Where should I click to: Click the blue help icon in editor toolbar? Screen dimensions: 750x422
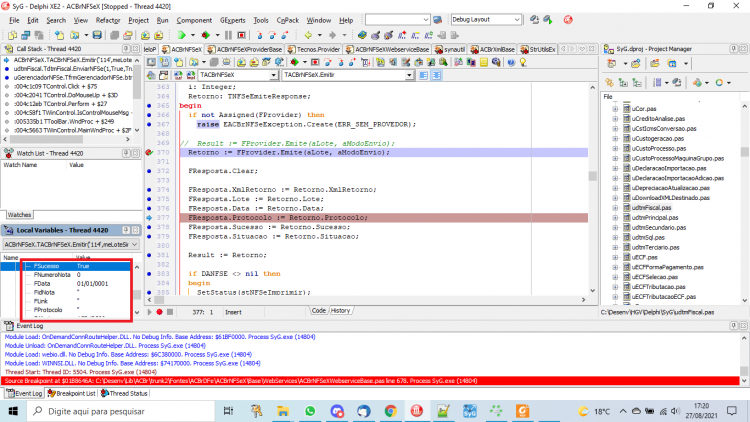[511, 62]
